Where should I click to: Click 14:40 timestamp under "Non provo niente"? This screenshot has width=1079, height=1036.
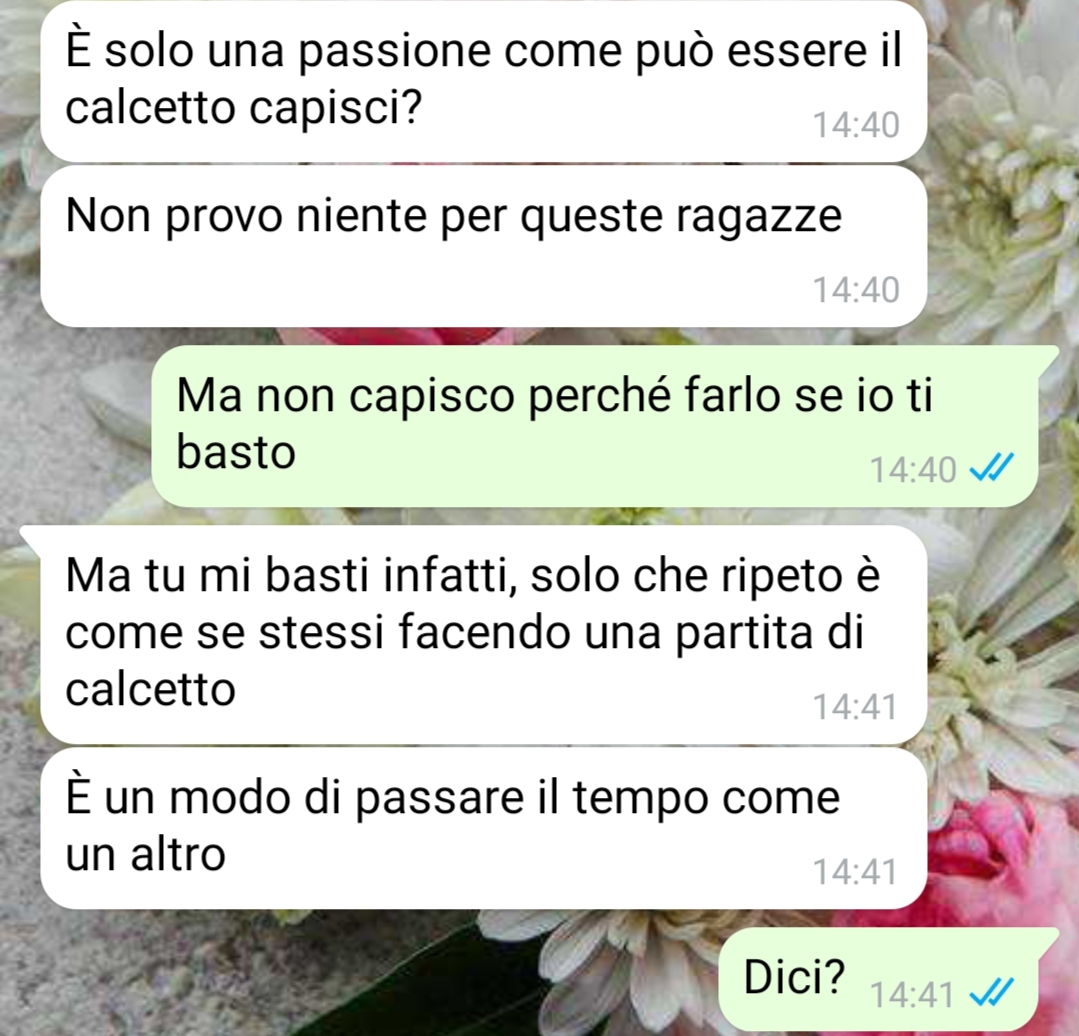pos(856,290)
